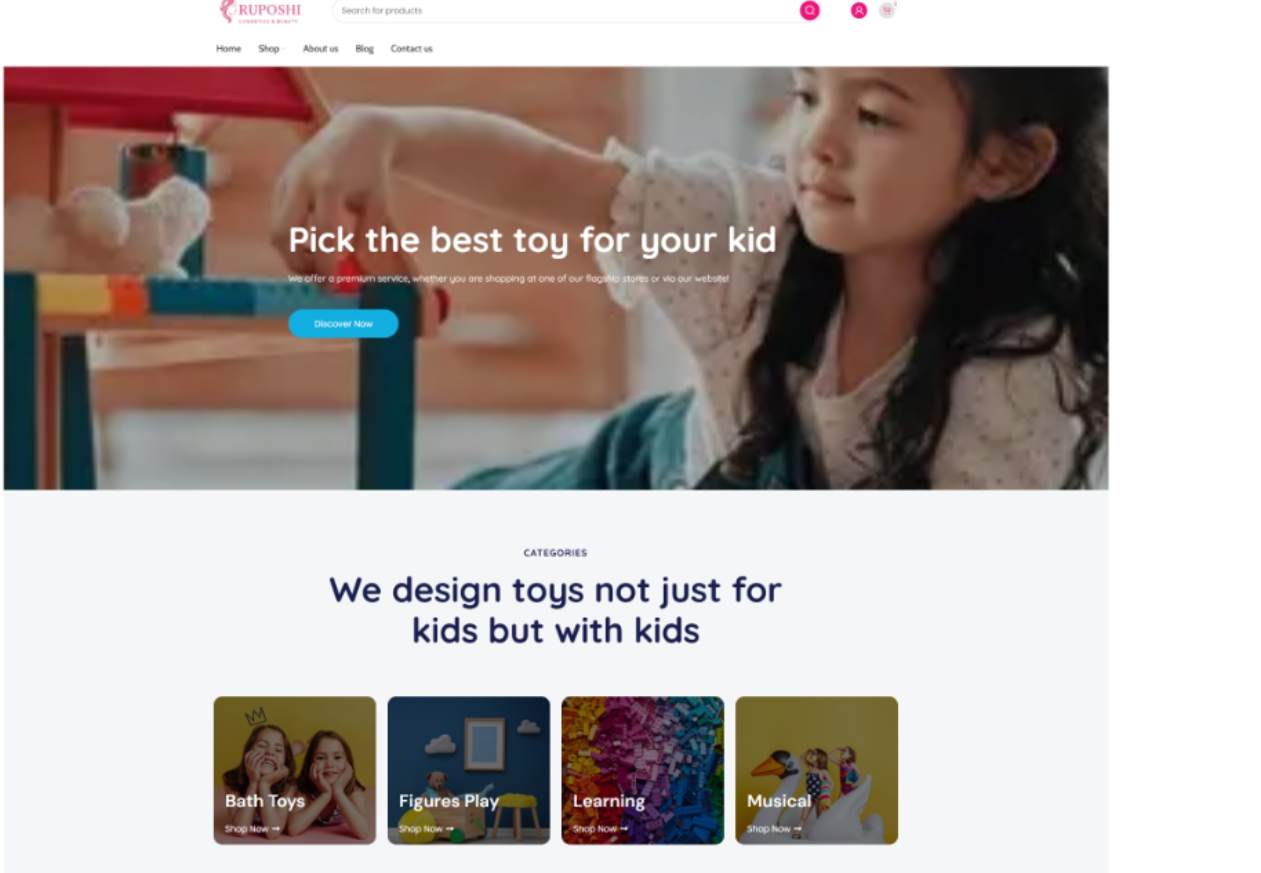Screen dimensions: 1261x873
Task: Click Shop Now under Bath Toys
Action: [x=252, y=828]
